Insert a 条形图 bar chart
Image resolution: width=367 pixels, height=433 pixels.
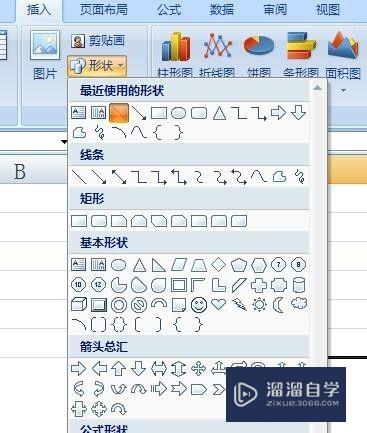pyautogui.click(x=301, y=55)
